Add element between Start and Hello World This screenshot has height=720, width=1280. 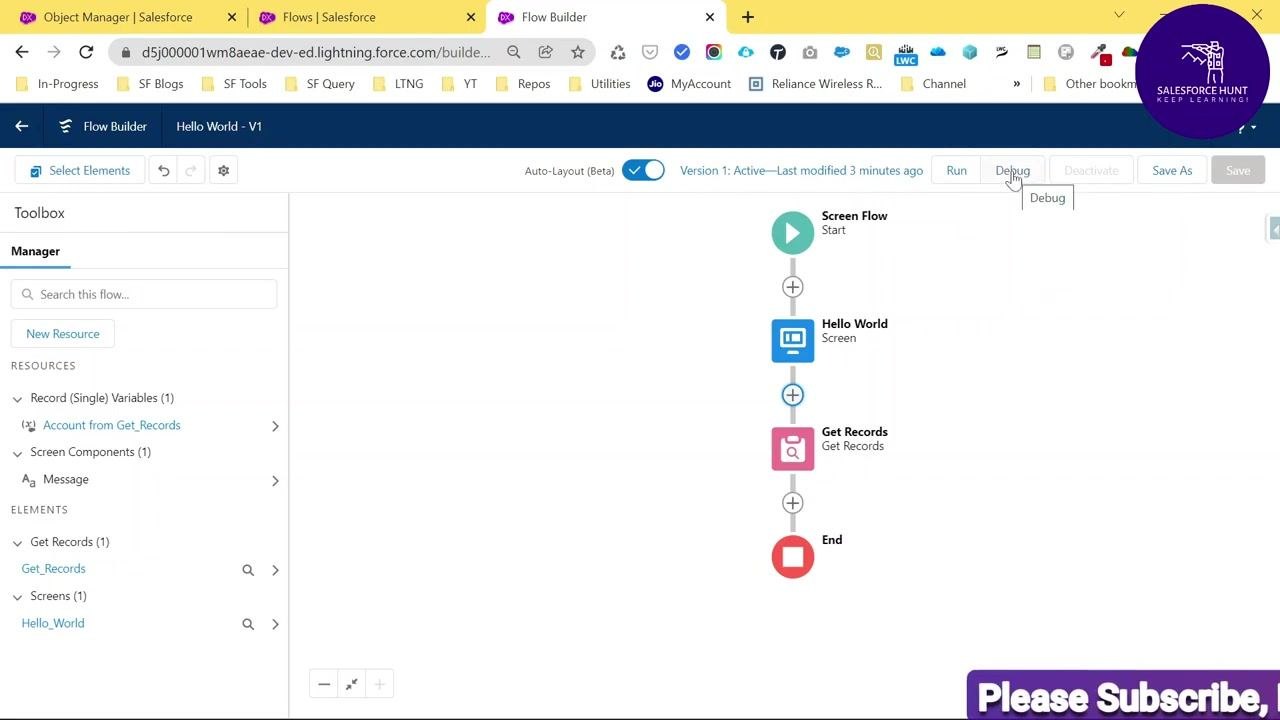click(793, 287)
